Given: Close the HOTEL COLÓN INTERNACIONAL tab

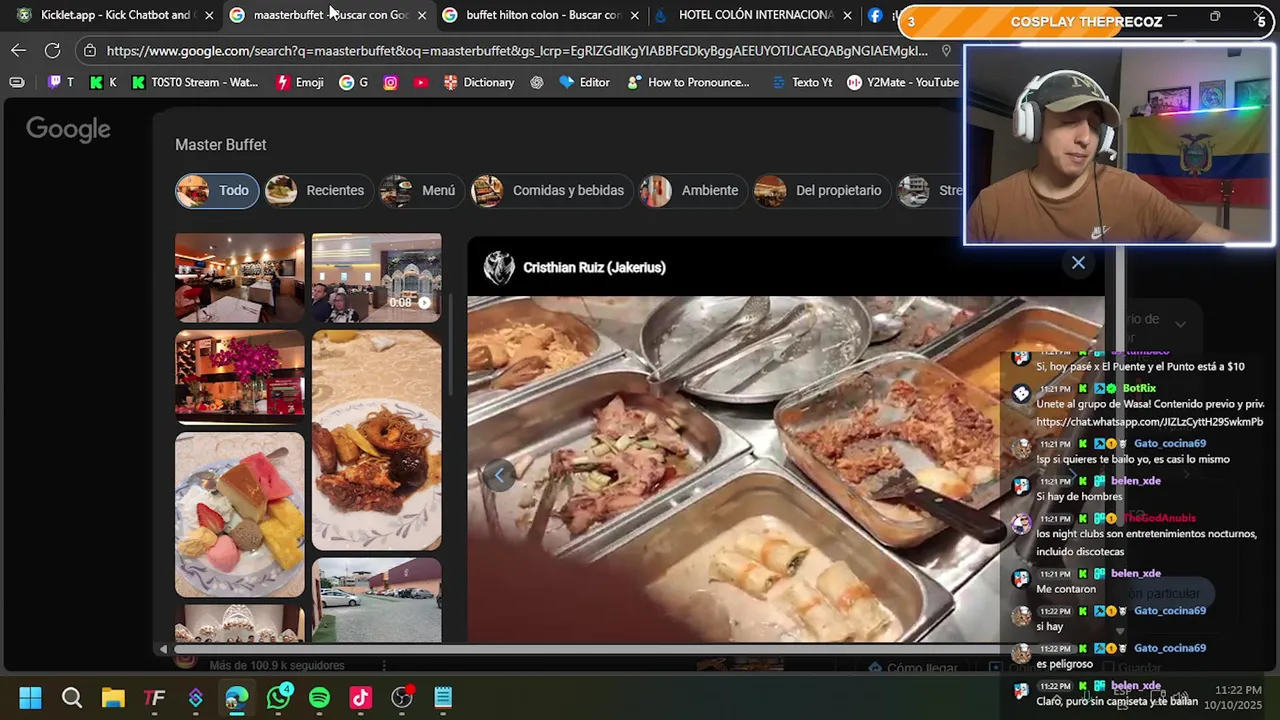Looking at the screenshot, I should click(x=847, y=15).
